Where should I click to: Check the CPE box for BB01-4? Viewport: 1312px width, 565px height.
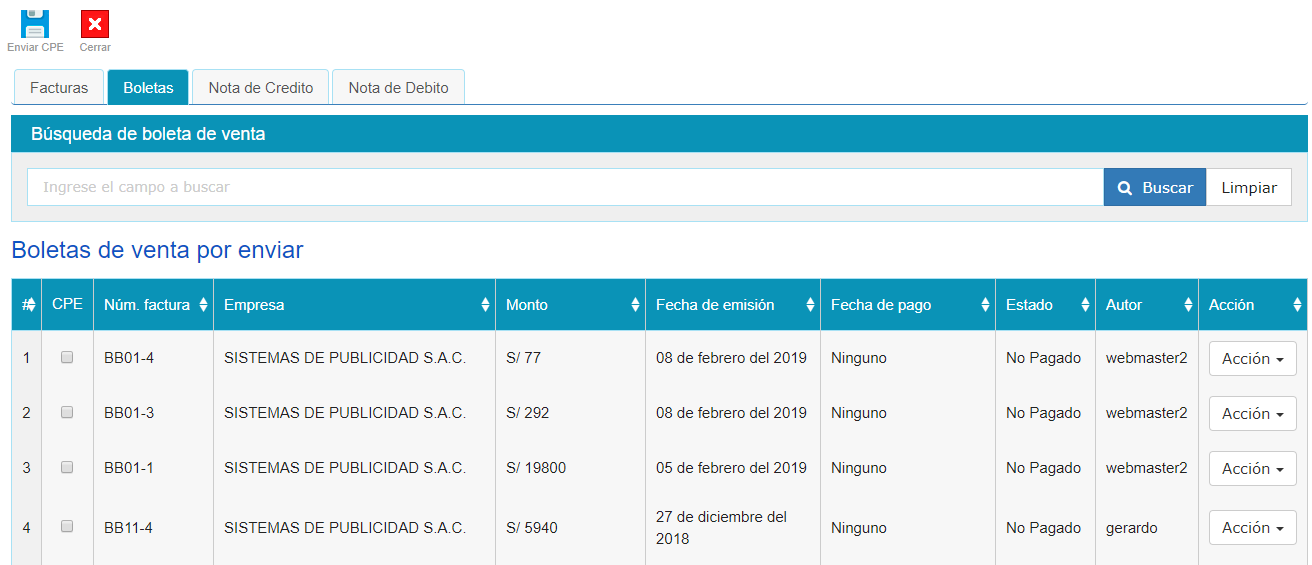[67, 357]
